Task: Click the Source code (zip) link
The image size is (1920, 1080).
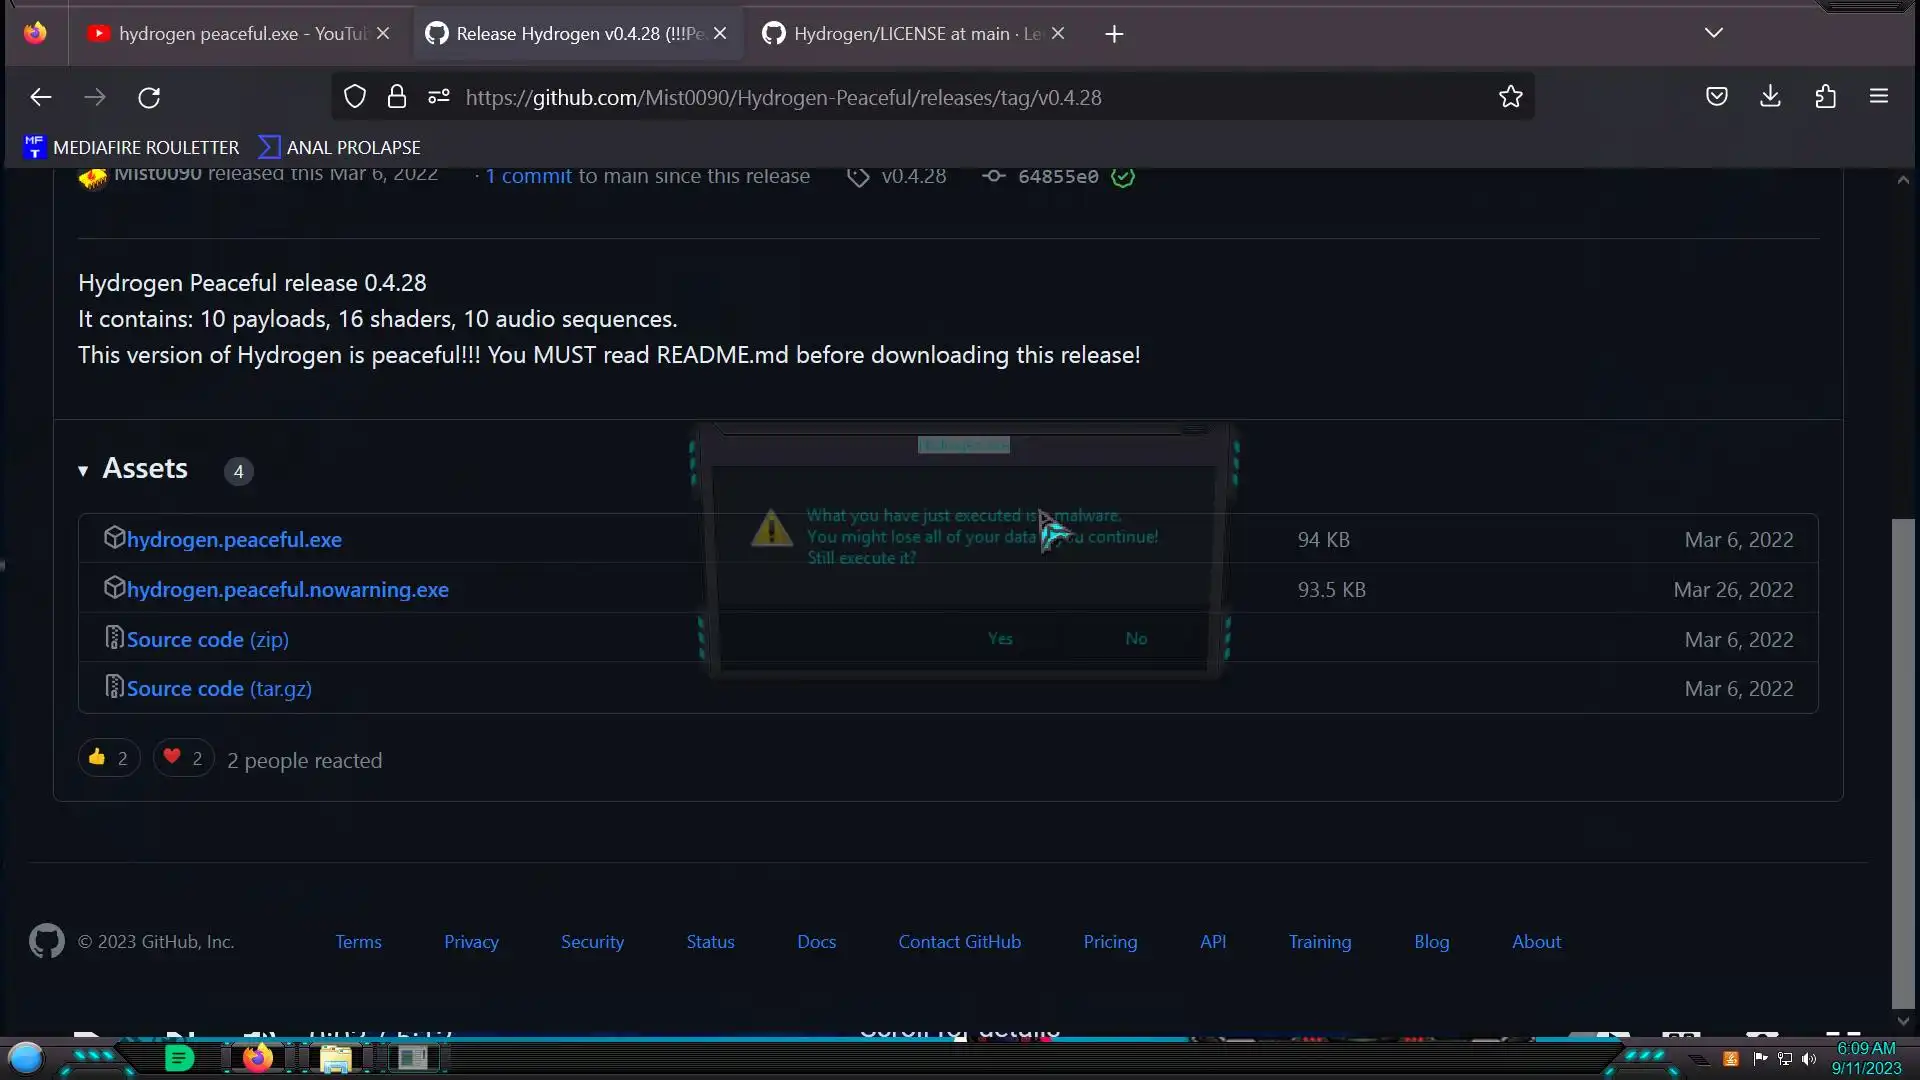Action: click(x=207, y=640)
